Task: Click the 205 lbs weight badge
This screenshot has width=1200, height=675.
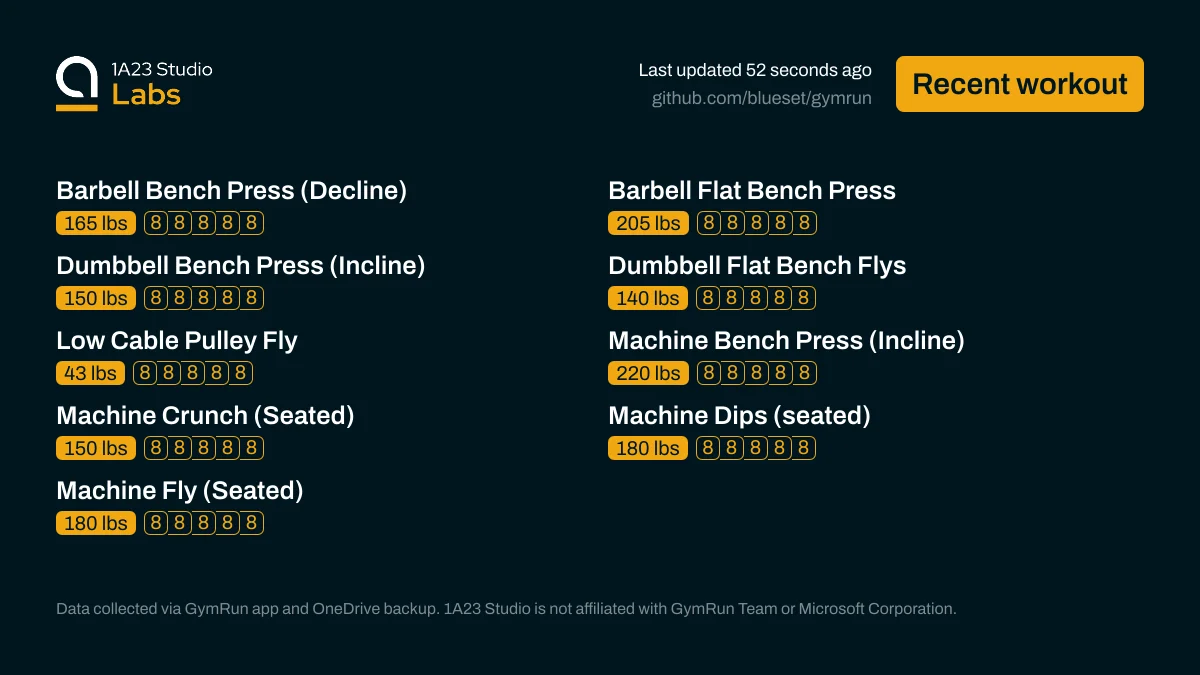Action: click(x=648, y=223)
